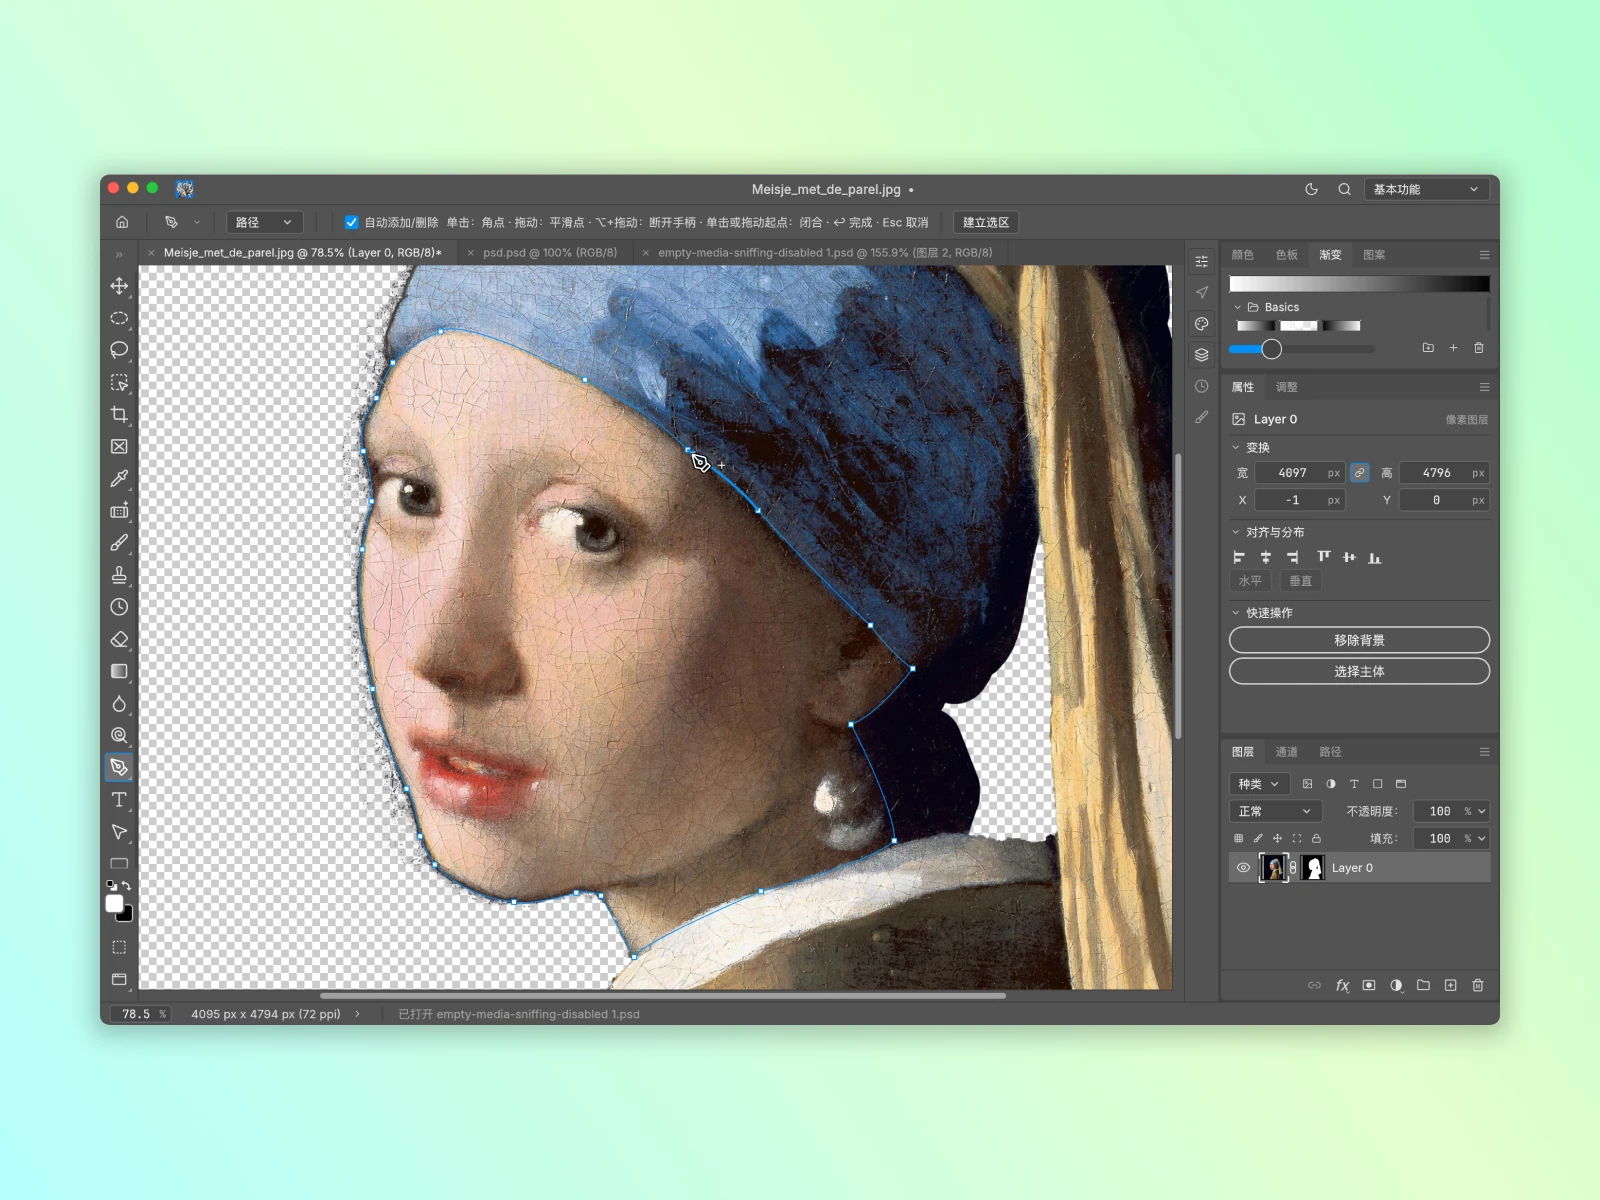Toggle the 自动添加/删除 checkbox
This screenshot has width=1600, height=1200.
[352, 222]
